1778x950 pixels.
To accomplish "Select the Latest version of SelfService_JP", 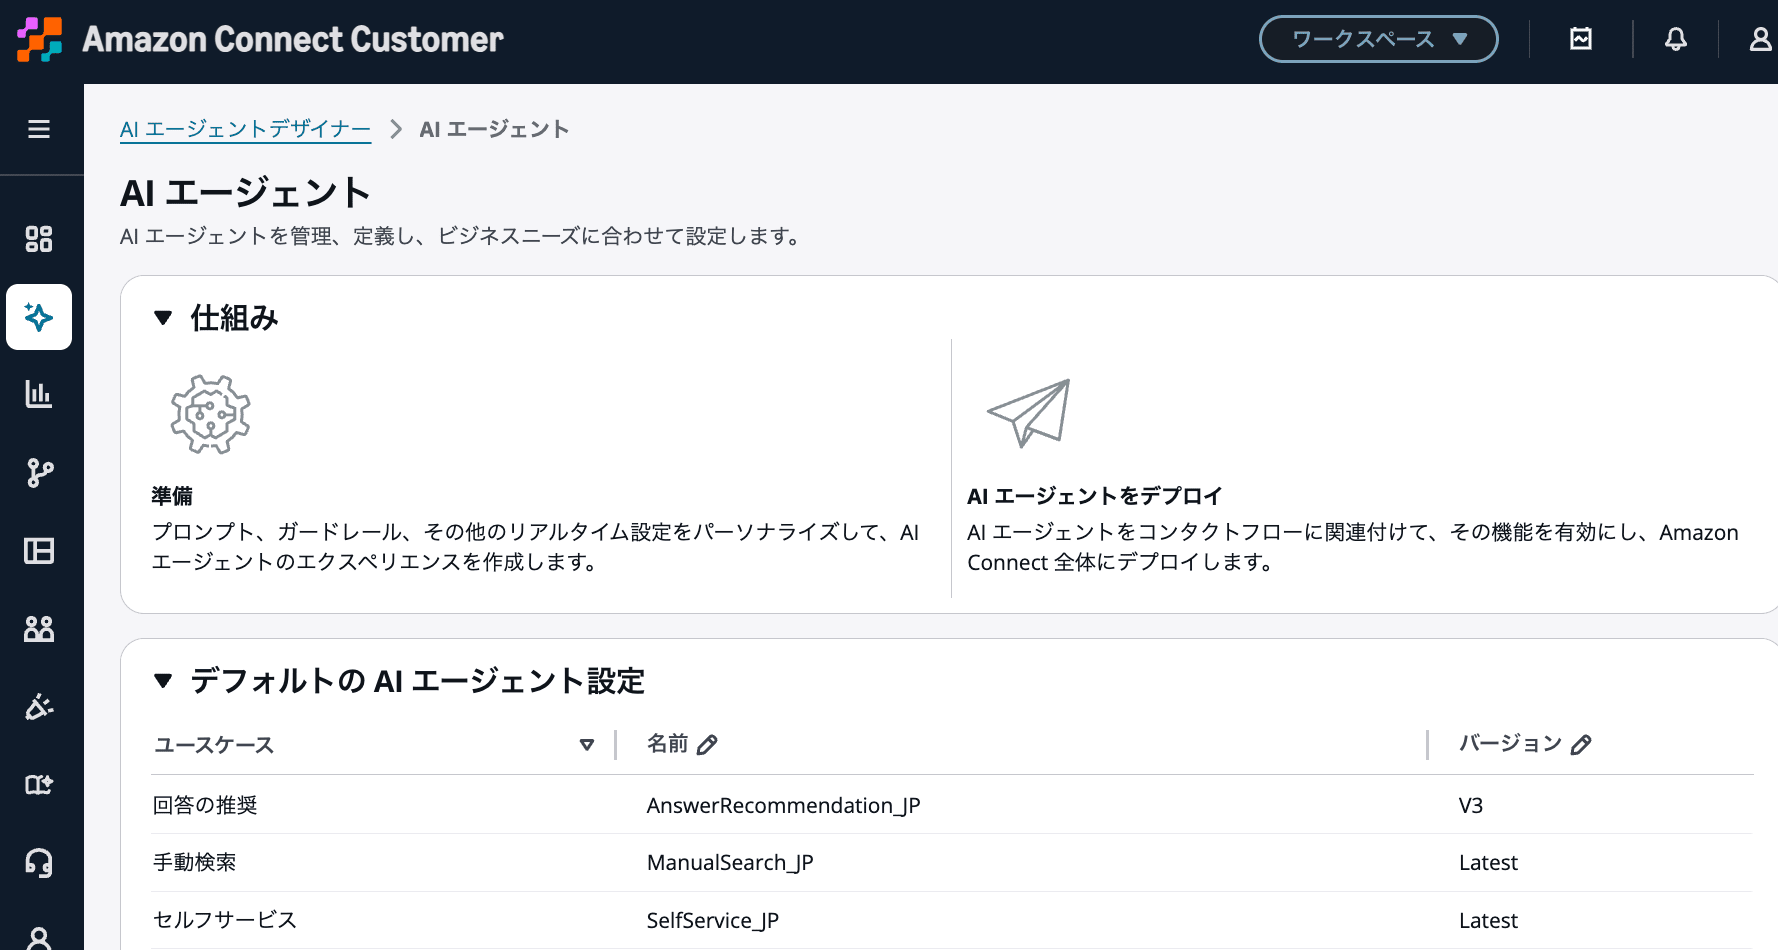I will [1488, 920].
